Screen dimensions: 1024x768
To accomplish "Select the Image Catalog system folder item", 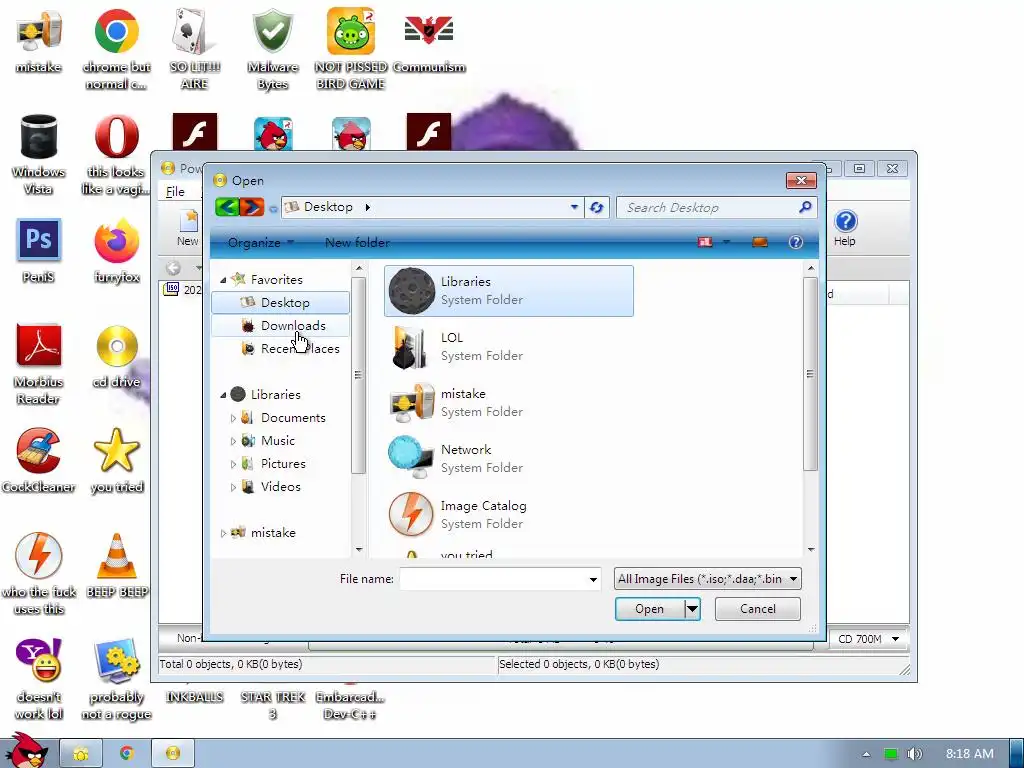I will click(x=509, y=515).
